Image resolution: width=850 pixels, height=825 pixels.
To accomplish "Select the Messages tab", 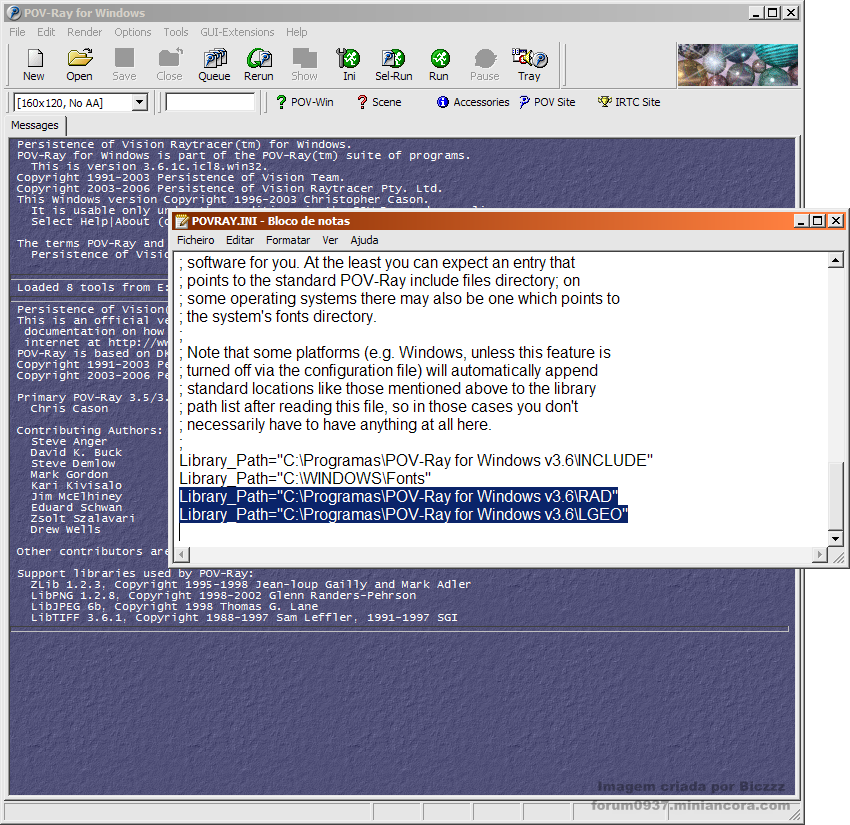I will [x=35, y=125].
